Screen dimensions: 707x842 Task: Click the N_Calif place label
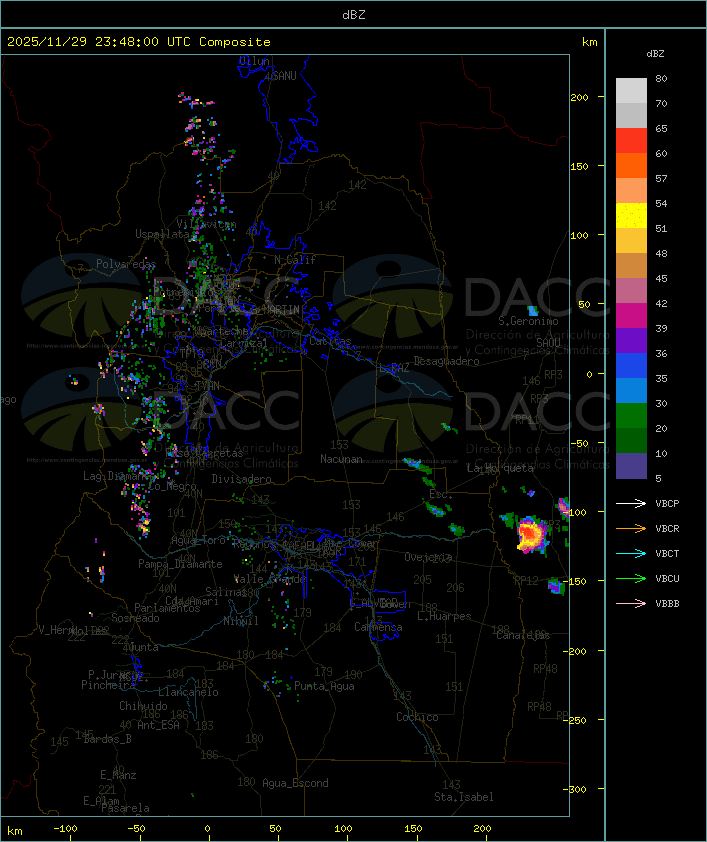(295, 260)
